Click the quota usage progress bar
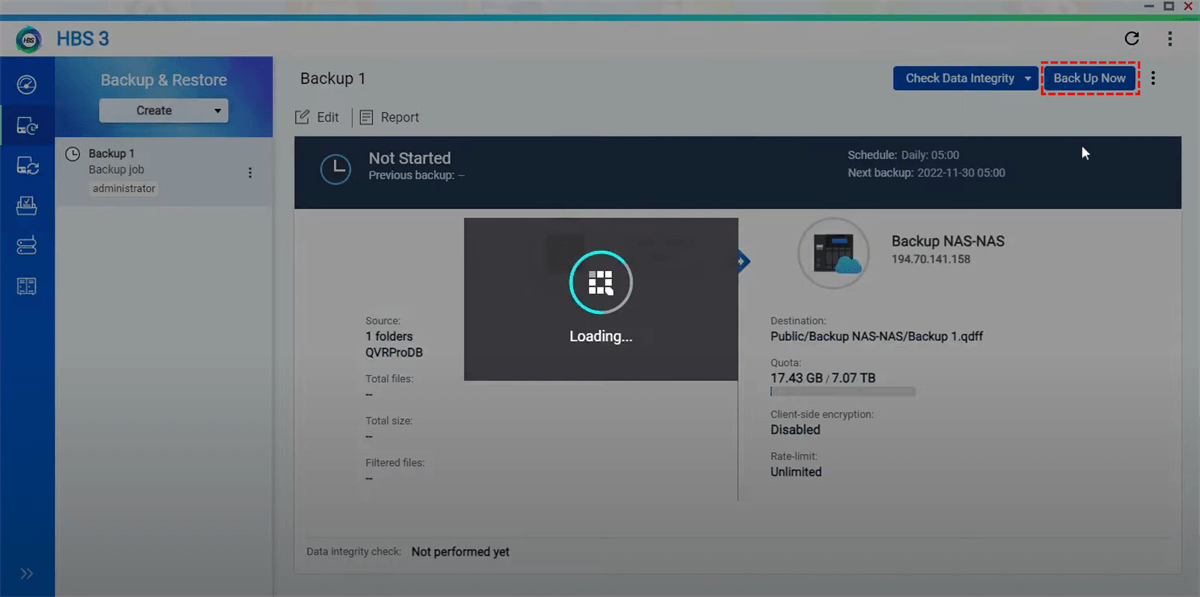 pyautogui.click(x=842, y=393)
